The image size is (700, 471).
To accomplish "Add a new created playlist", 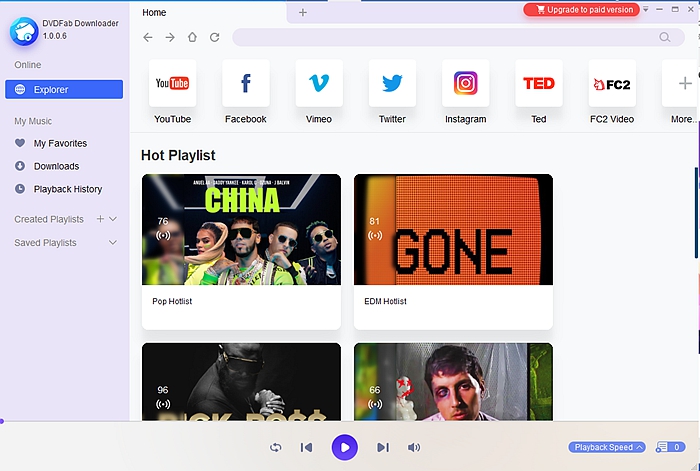I will [100, 219].
